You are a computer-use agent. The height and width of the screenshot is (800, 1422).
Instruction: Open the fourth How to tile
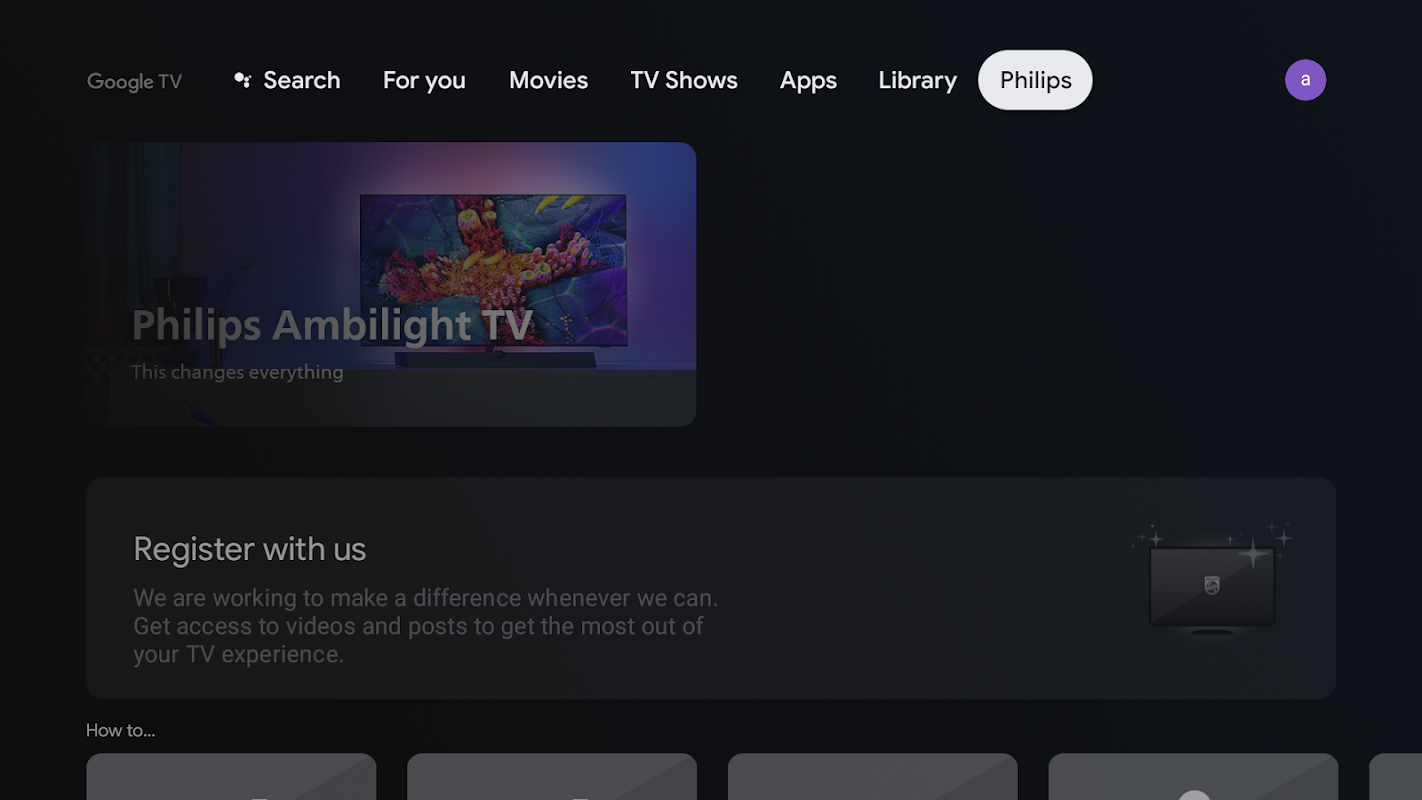(x=1193, y=777)
